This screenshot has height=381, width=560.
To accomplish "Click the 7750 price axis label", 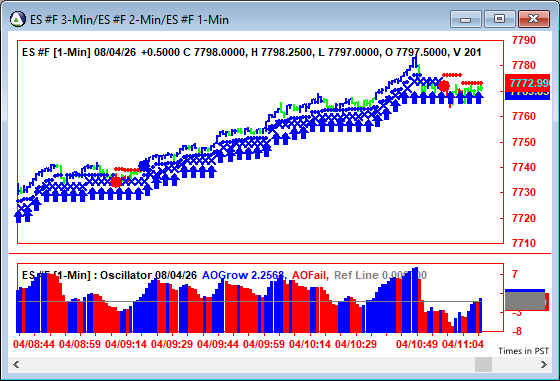I will tap(524, 142).
